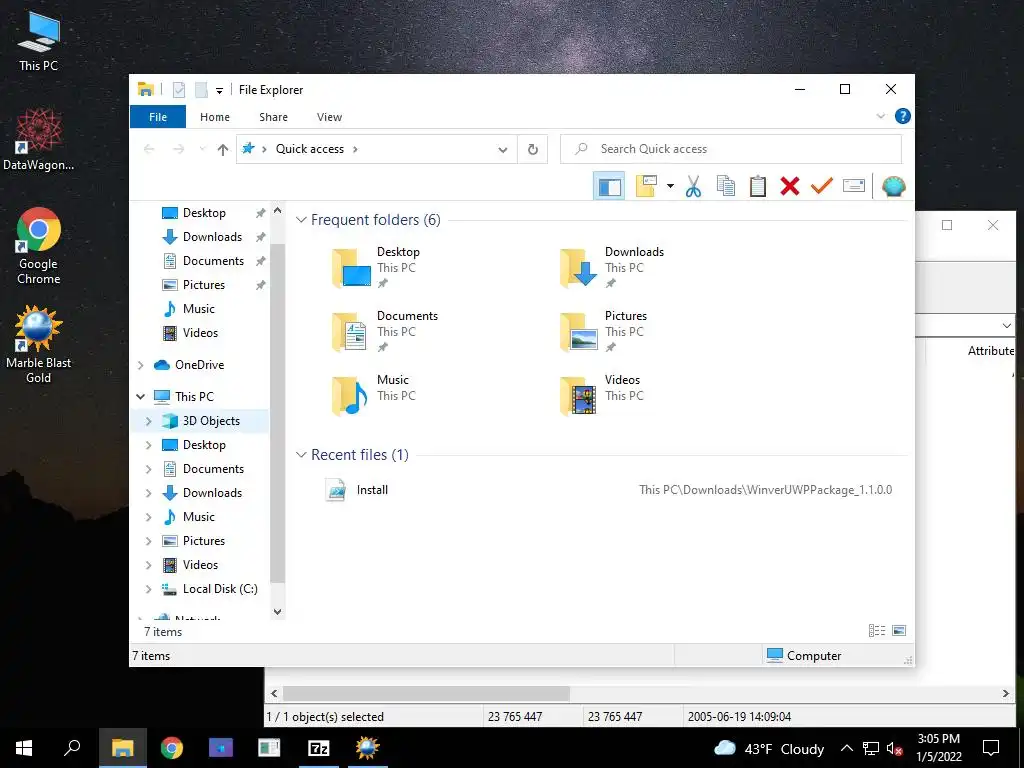Open recent locations dropdown arrow

[202, 150]
